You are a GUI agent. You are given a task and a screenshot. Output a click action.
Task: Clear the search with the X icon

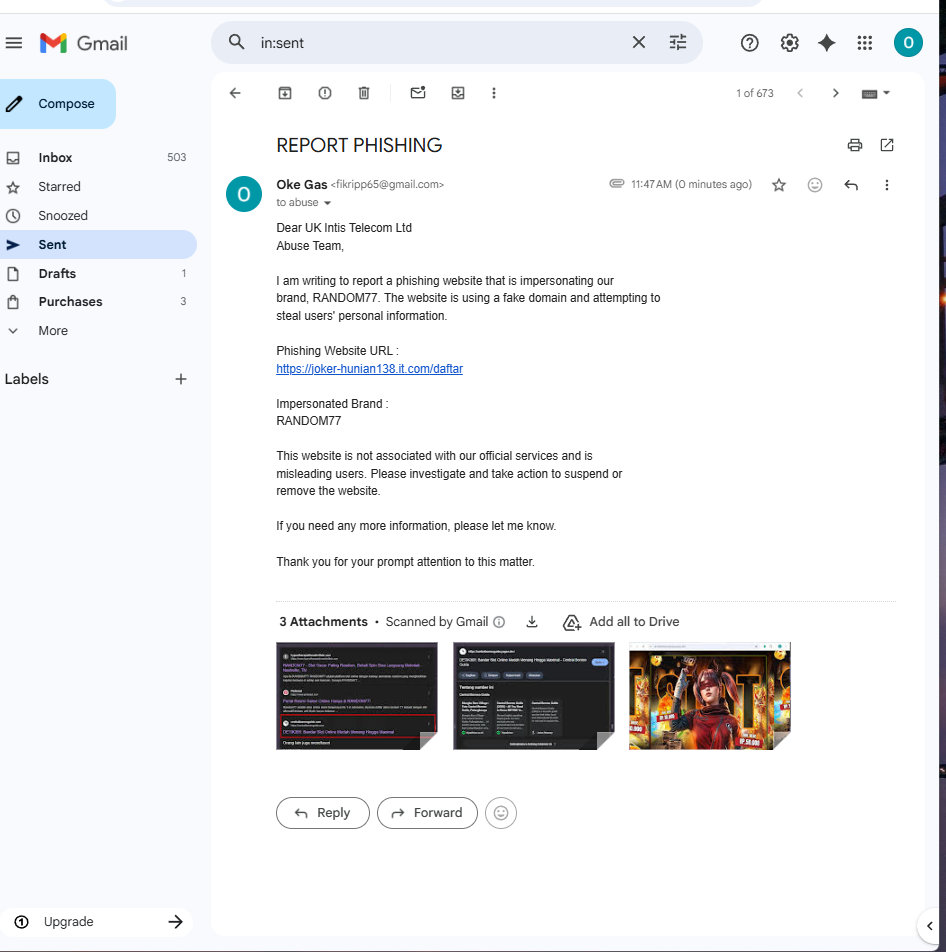click(638, 42)
